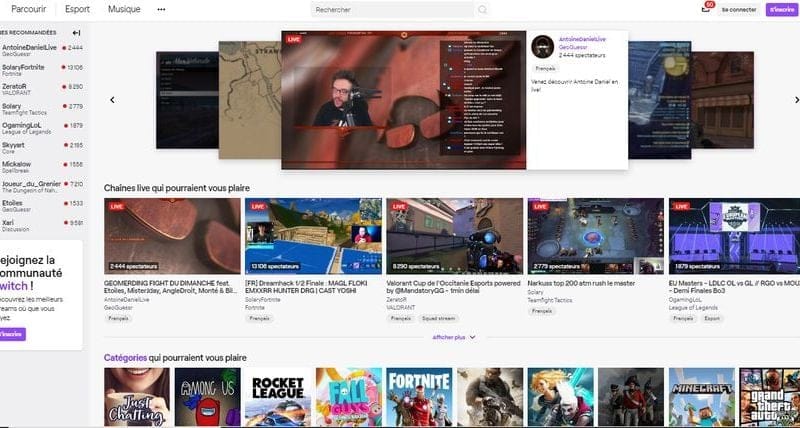Screen dimensions: 800x428
Task: Select Joueur_du_Grenier in sidebar
Action: click(42, 186)
